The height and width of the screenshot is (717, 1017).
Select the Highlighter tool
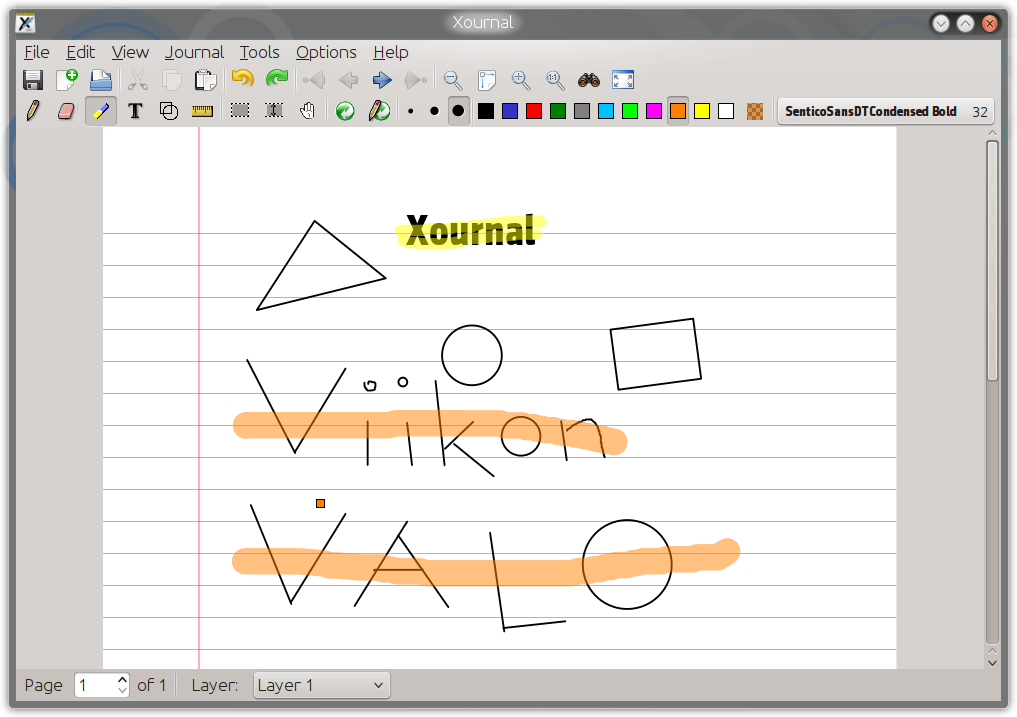(101, 111)
